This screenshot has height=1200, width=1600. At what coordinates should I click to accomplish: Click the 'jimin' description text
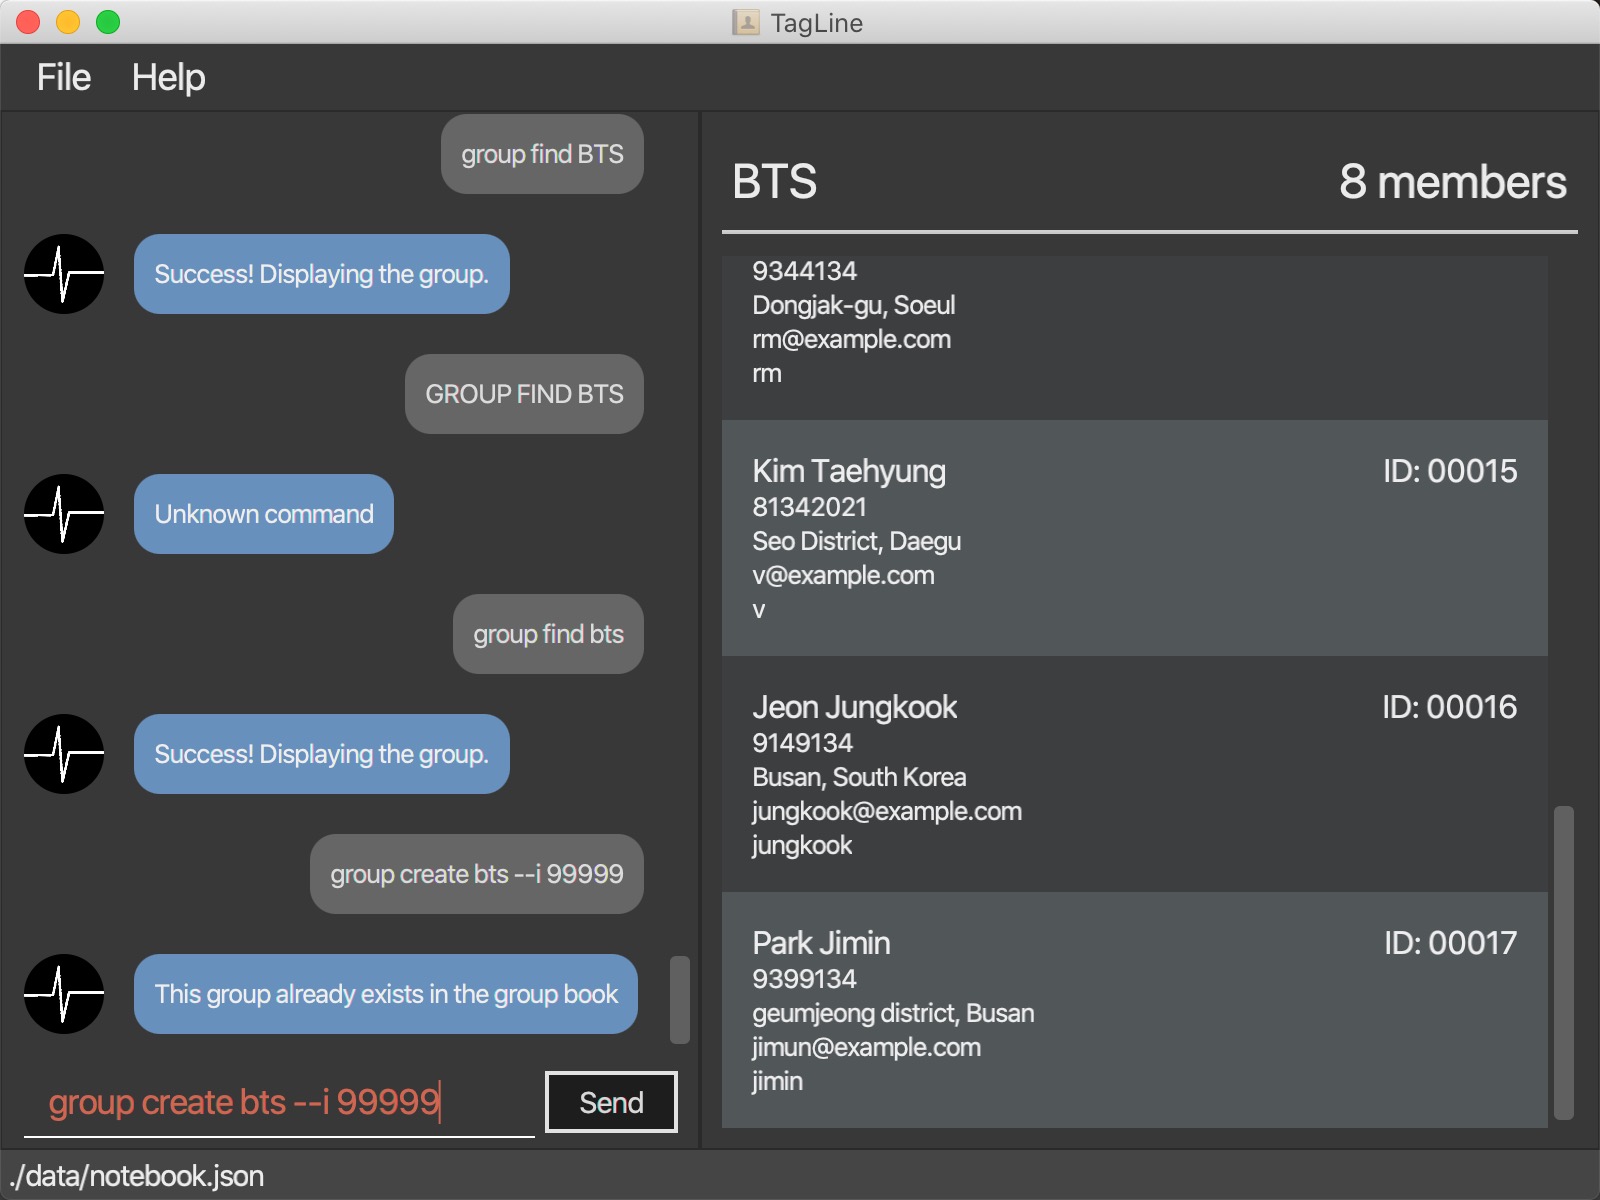[777, 1082]
